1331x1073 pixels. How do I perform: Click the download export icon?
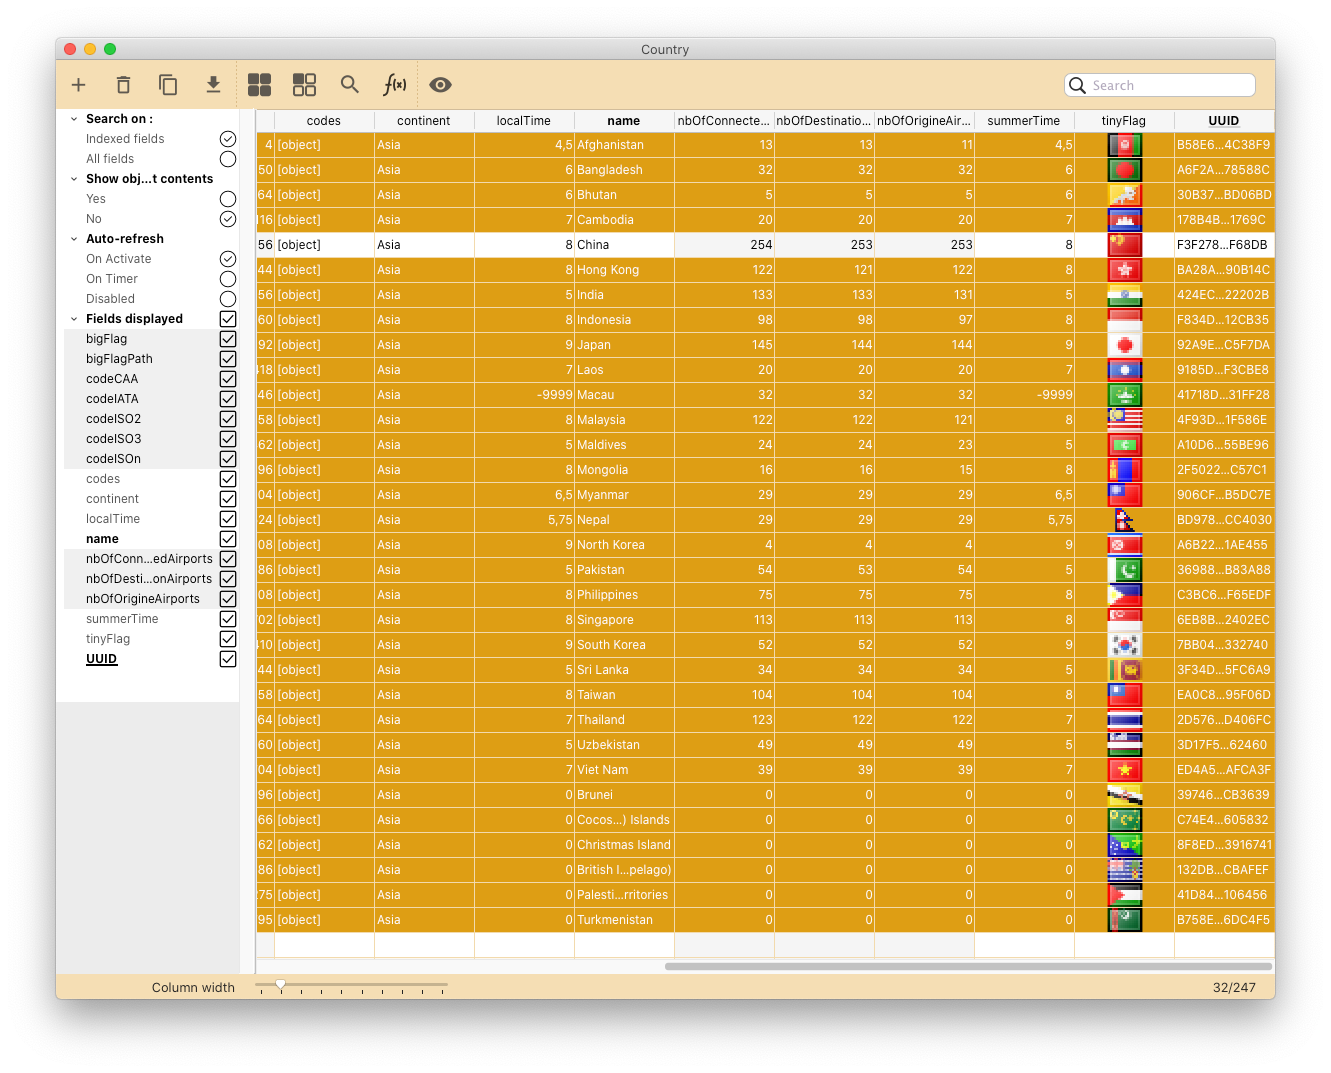[213, 85]
